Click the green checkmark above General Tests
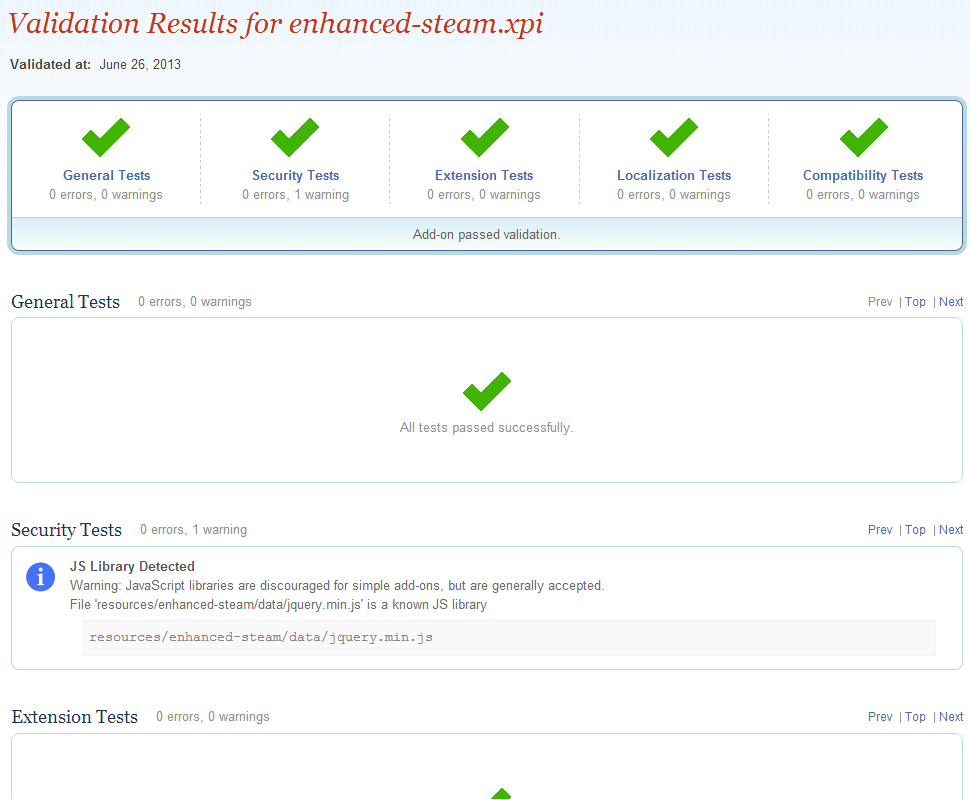Image resolution: width=970 pixels, height=800 pixels. coord(106,137)
